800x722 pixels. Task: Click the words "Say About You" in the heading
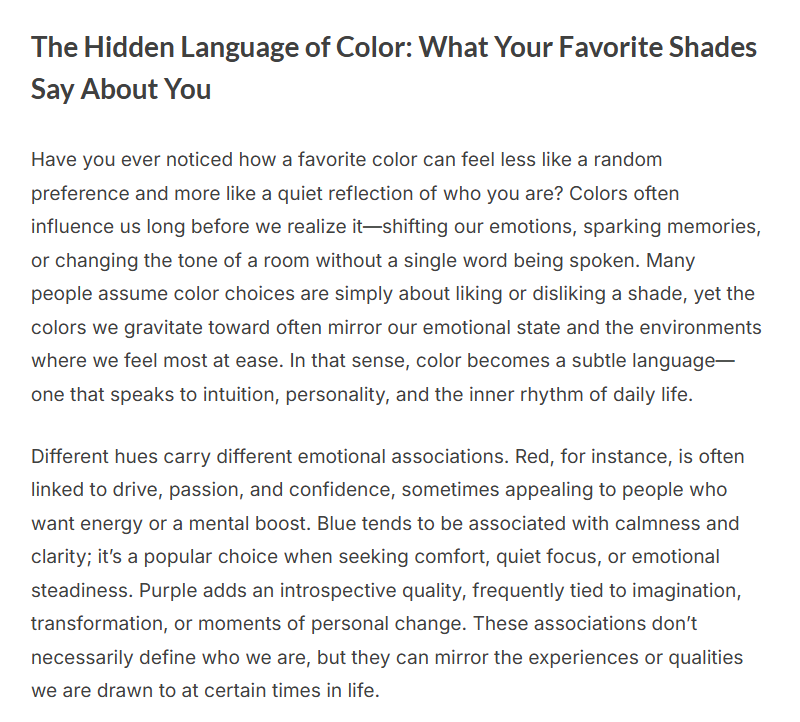tap(120, 89)
